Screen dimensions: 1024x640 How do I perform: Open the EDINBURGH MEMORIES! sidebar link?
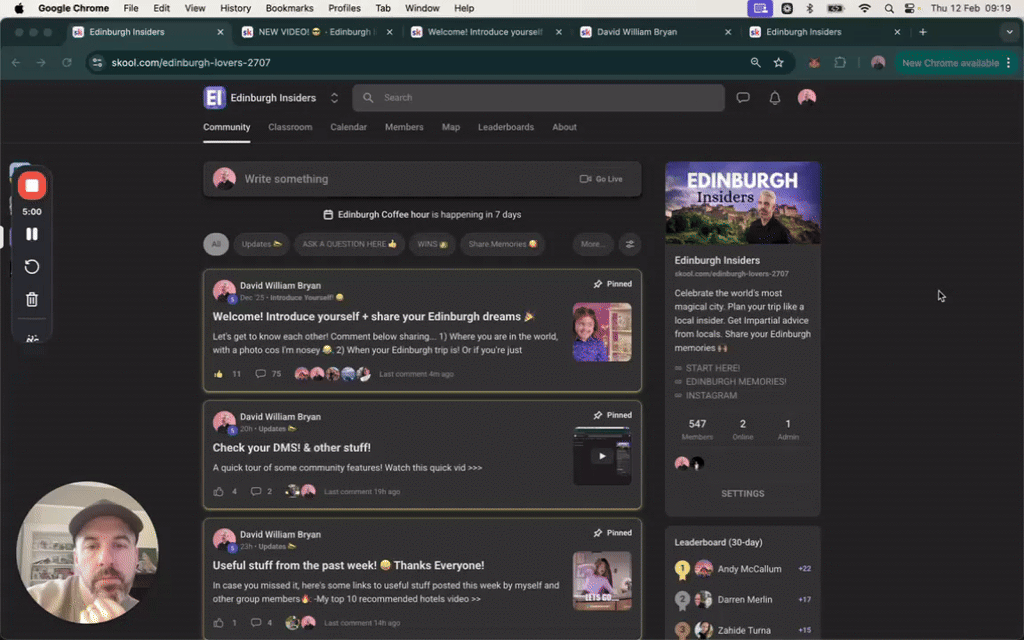pos(735,382)
